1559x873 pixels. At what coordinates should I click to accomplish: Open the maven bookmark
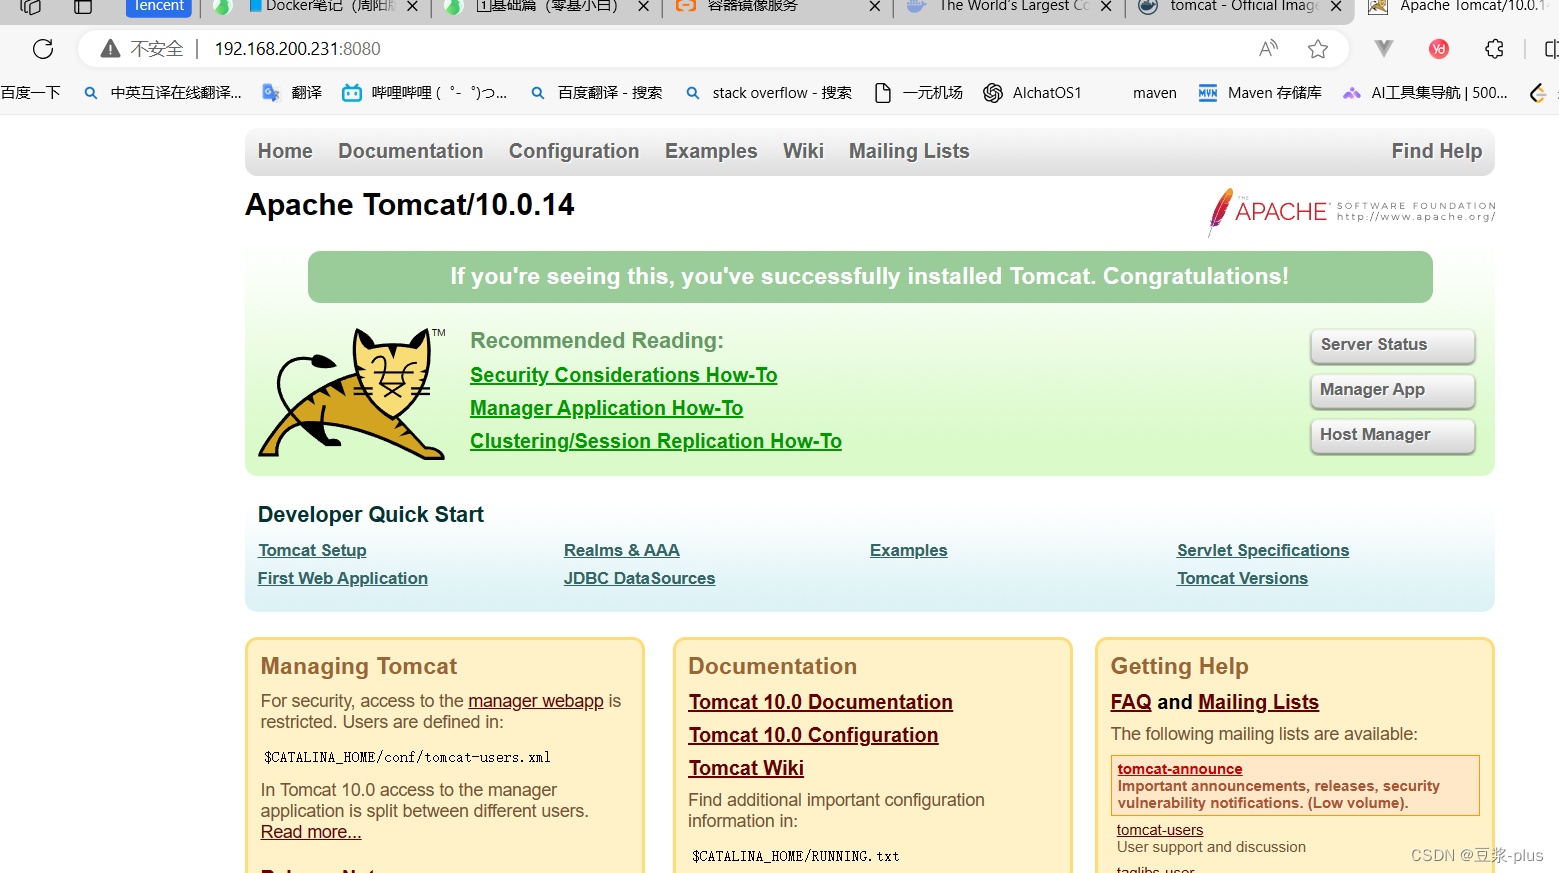[1155, 93]
